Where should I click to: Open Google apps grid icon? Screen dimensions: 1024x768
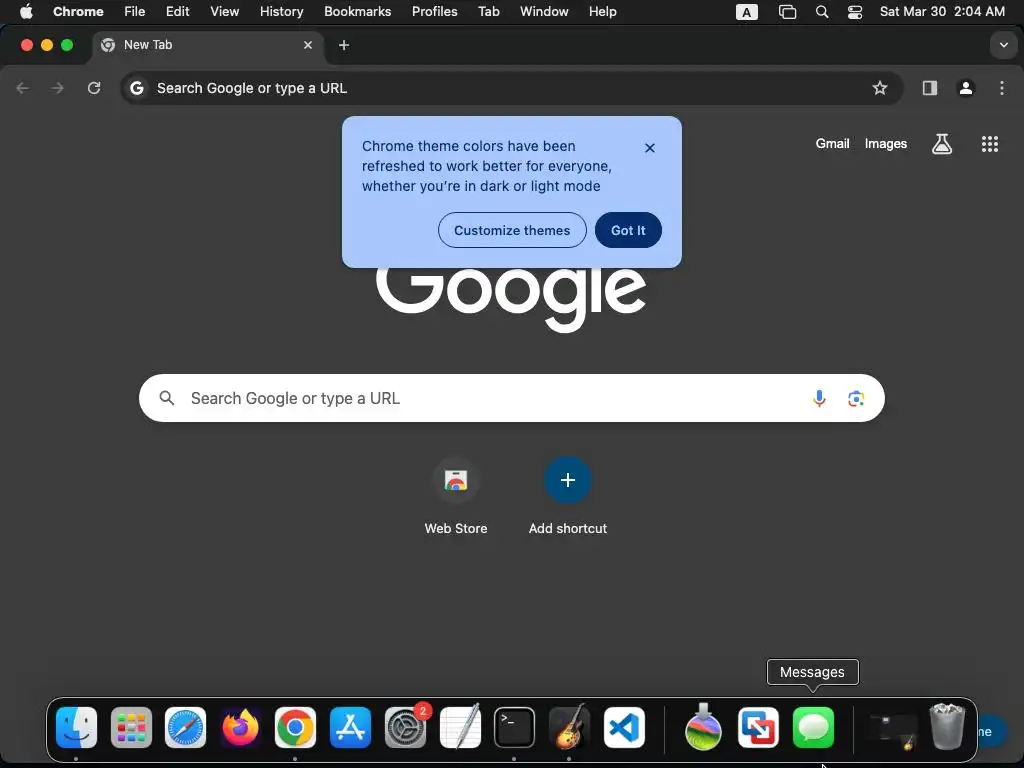(989, 144)
